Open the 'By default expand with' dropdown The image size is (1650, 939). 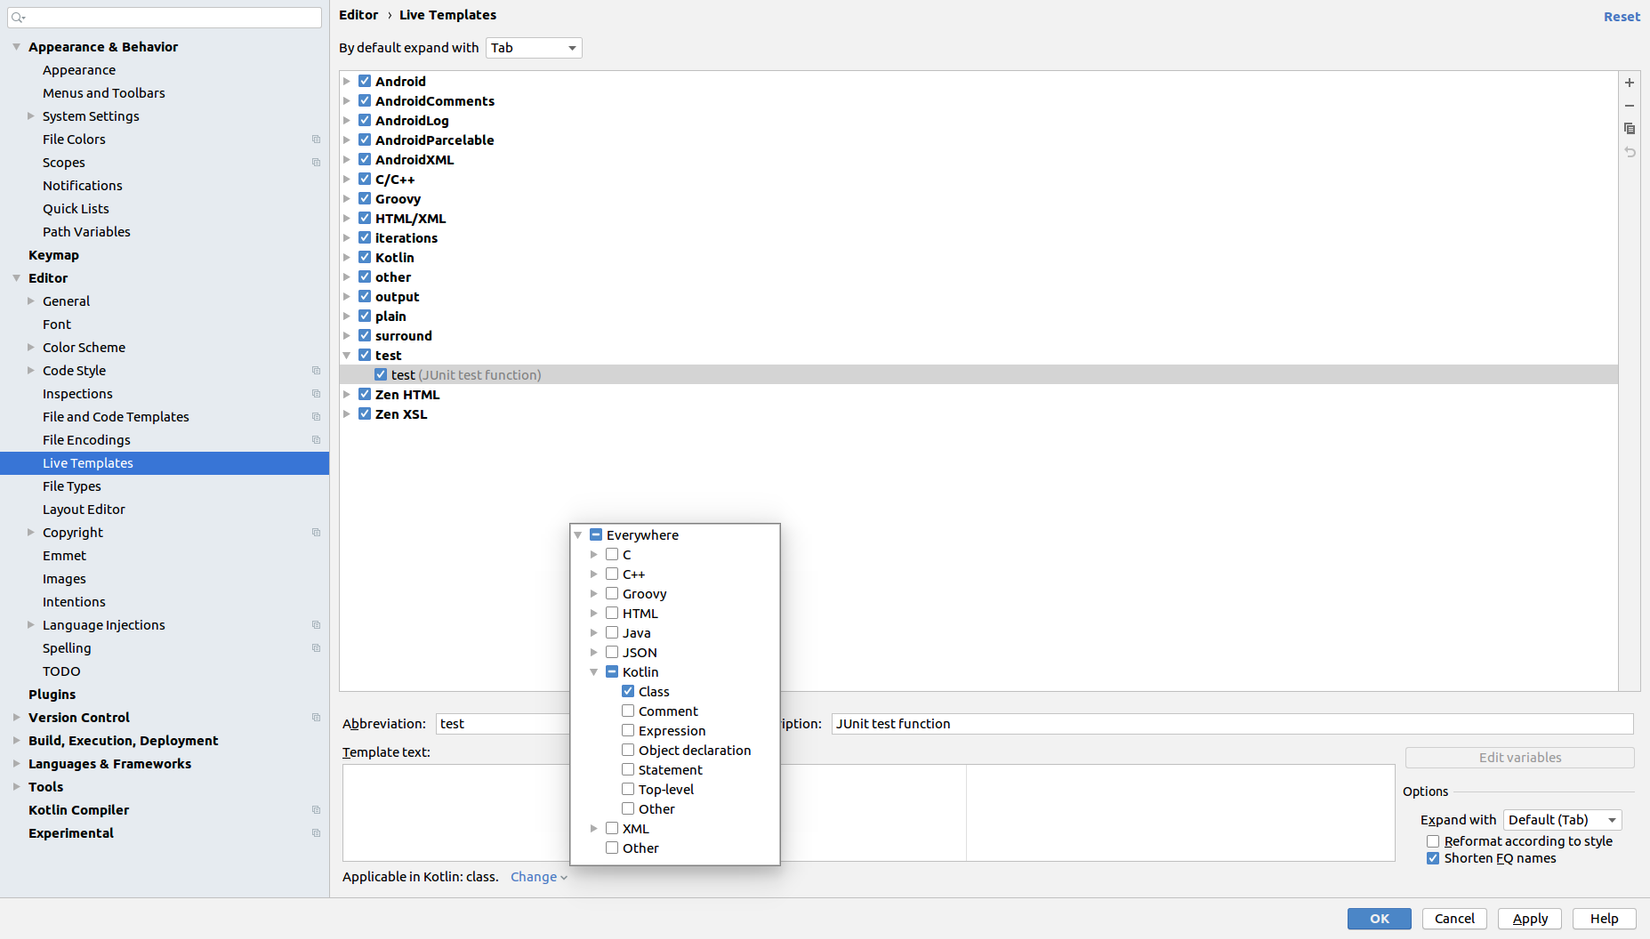(533, 48)
